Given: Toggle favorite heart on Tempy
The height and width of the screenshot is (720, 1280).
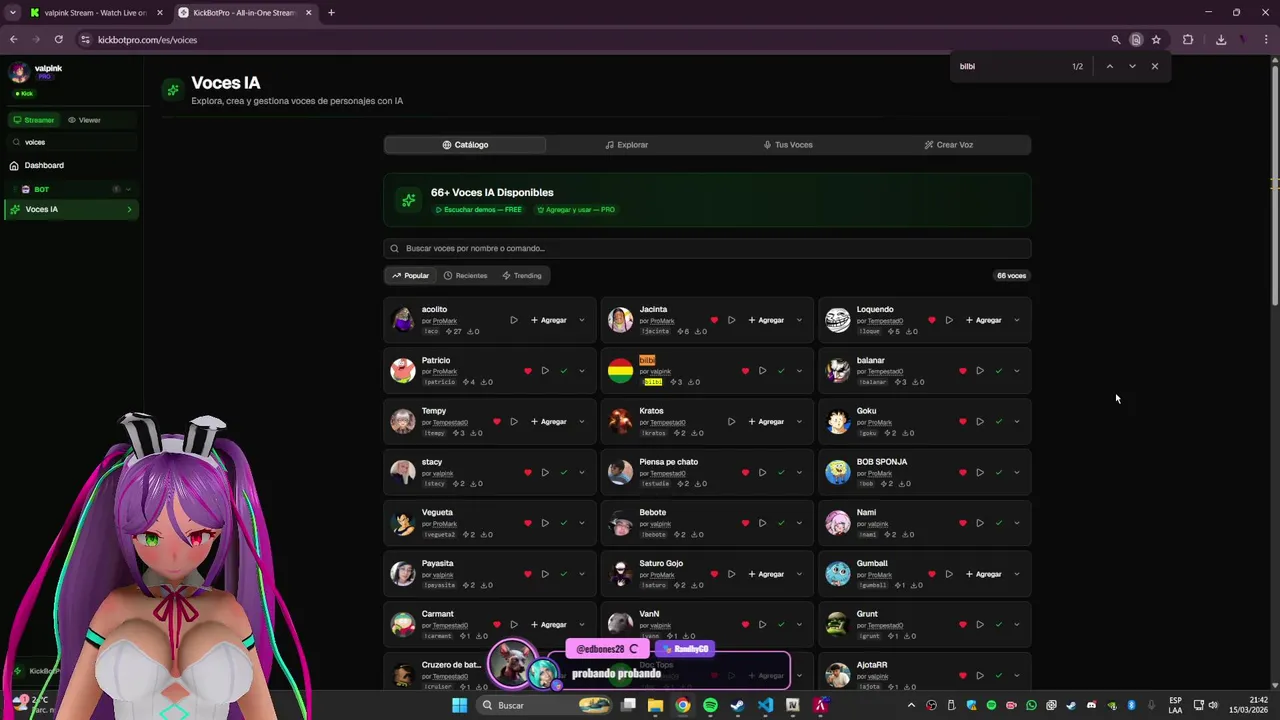Looking at the screenshot, I should [497, 422].
